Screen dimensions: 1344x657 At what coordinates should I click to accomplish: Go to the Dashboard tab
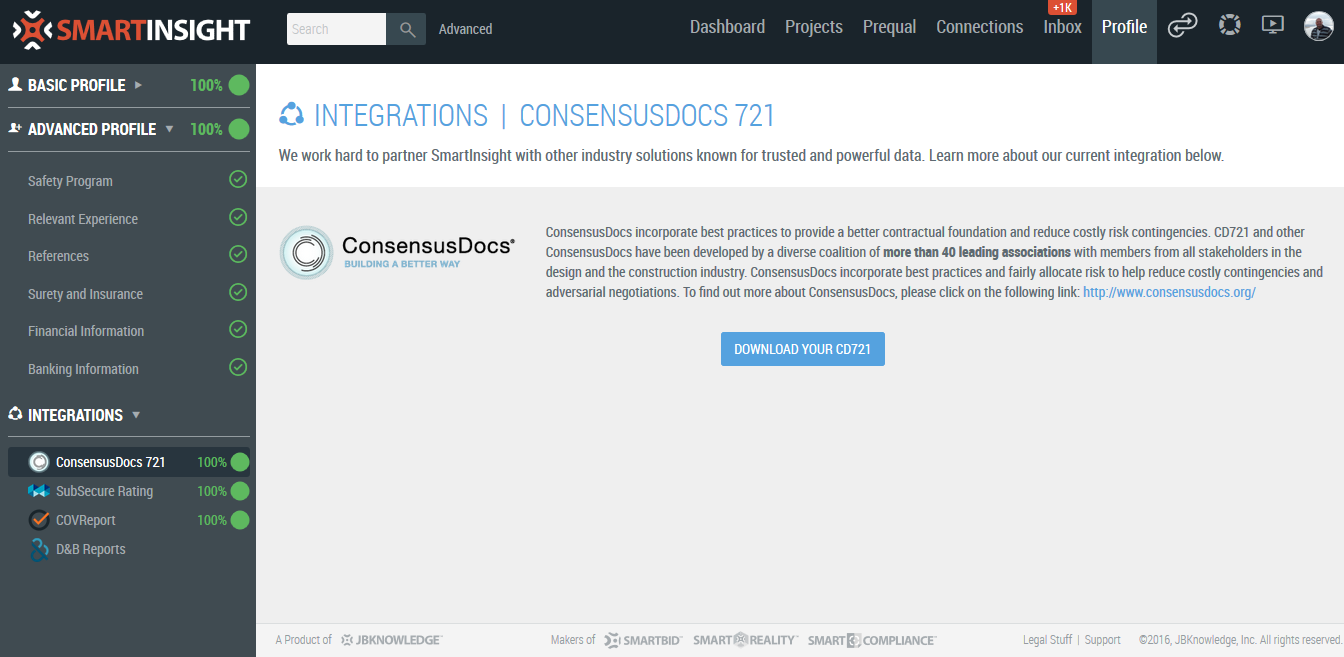(x=727, y=27)
